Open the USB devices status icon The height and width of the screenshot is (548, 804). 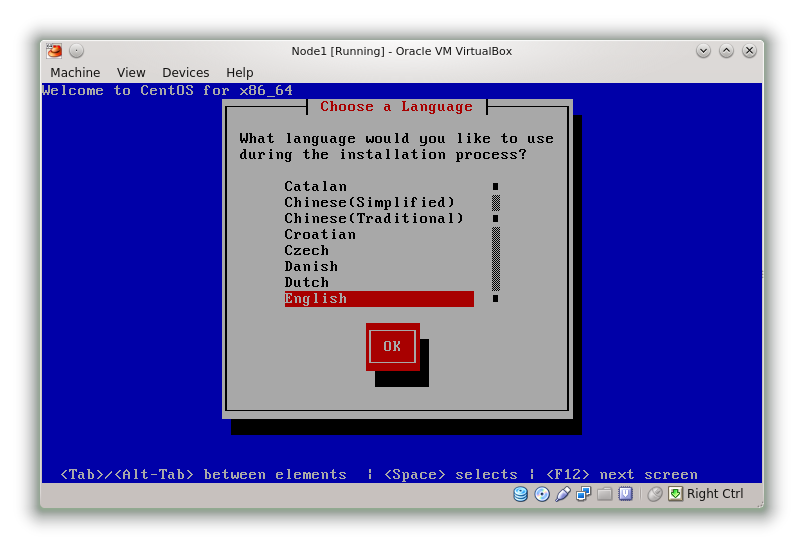tap(563, 494)
